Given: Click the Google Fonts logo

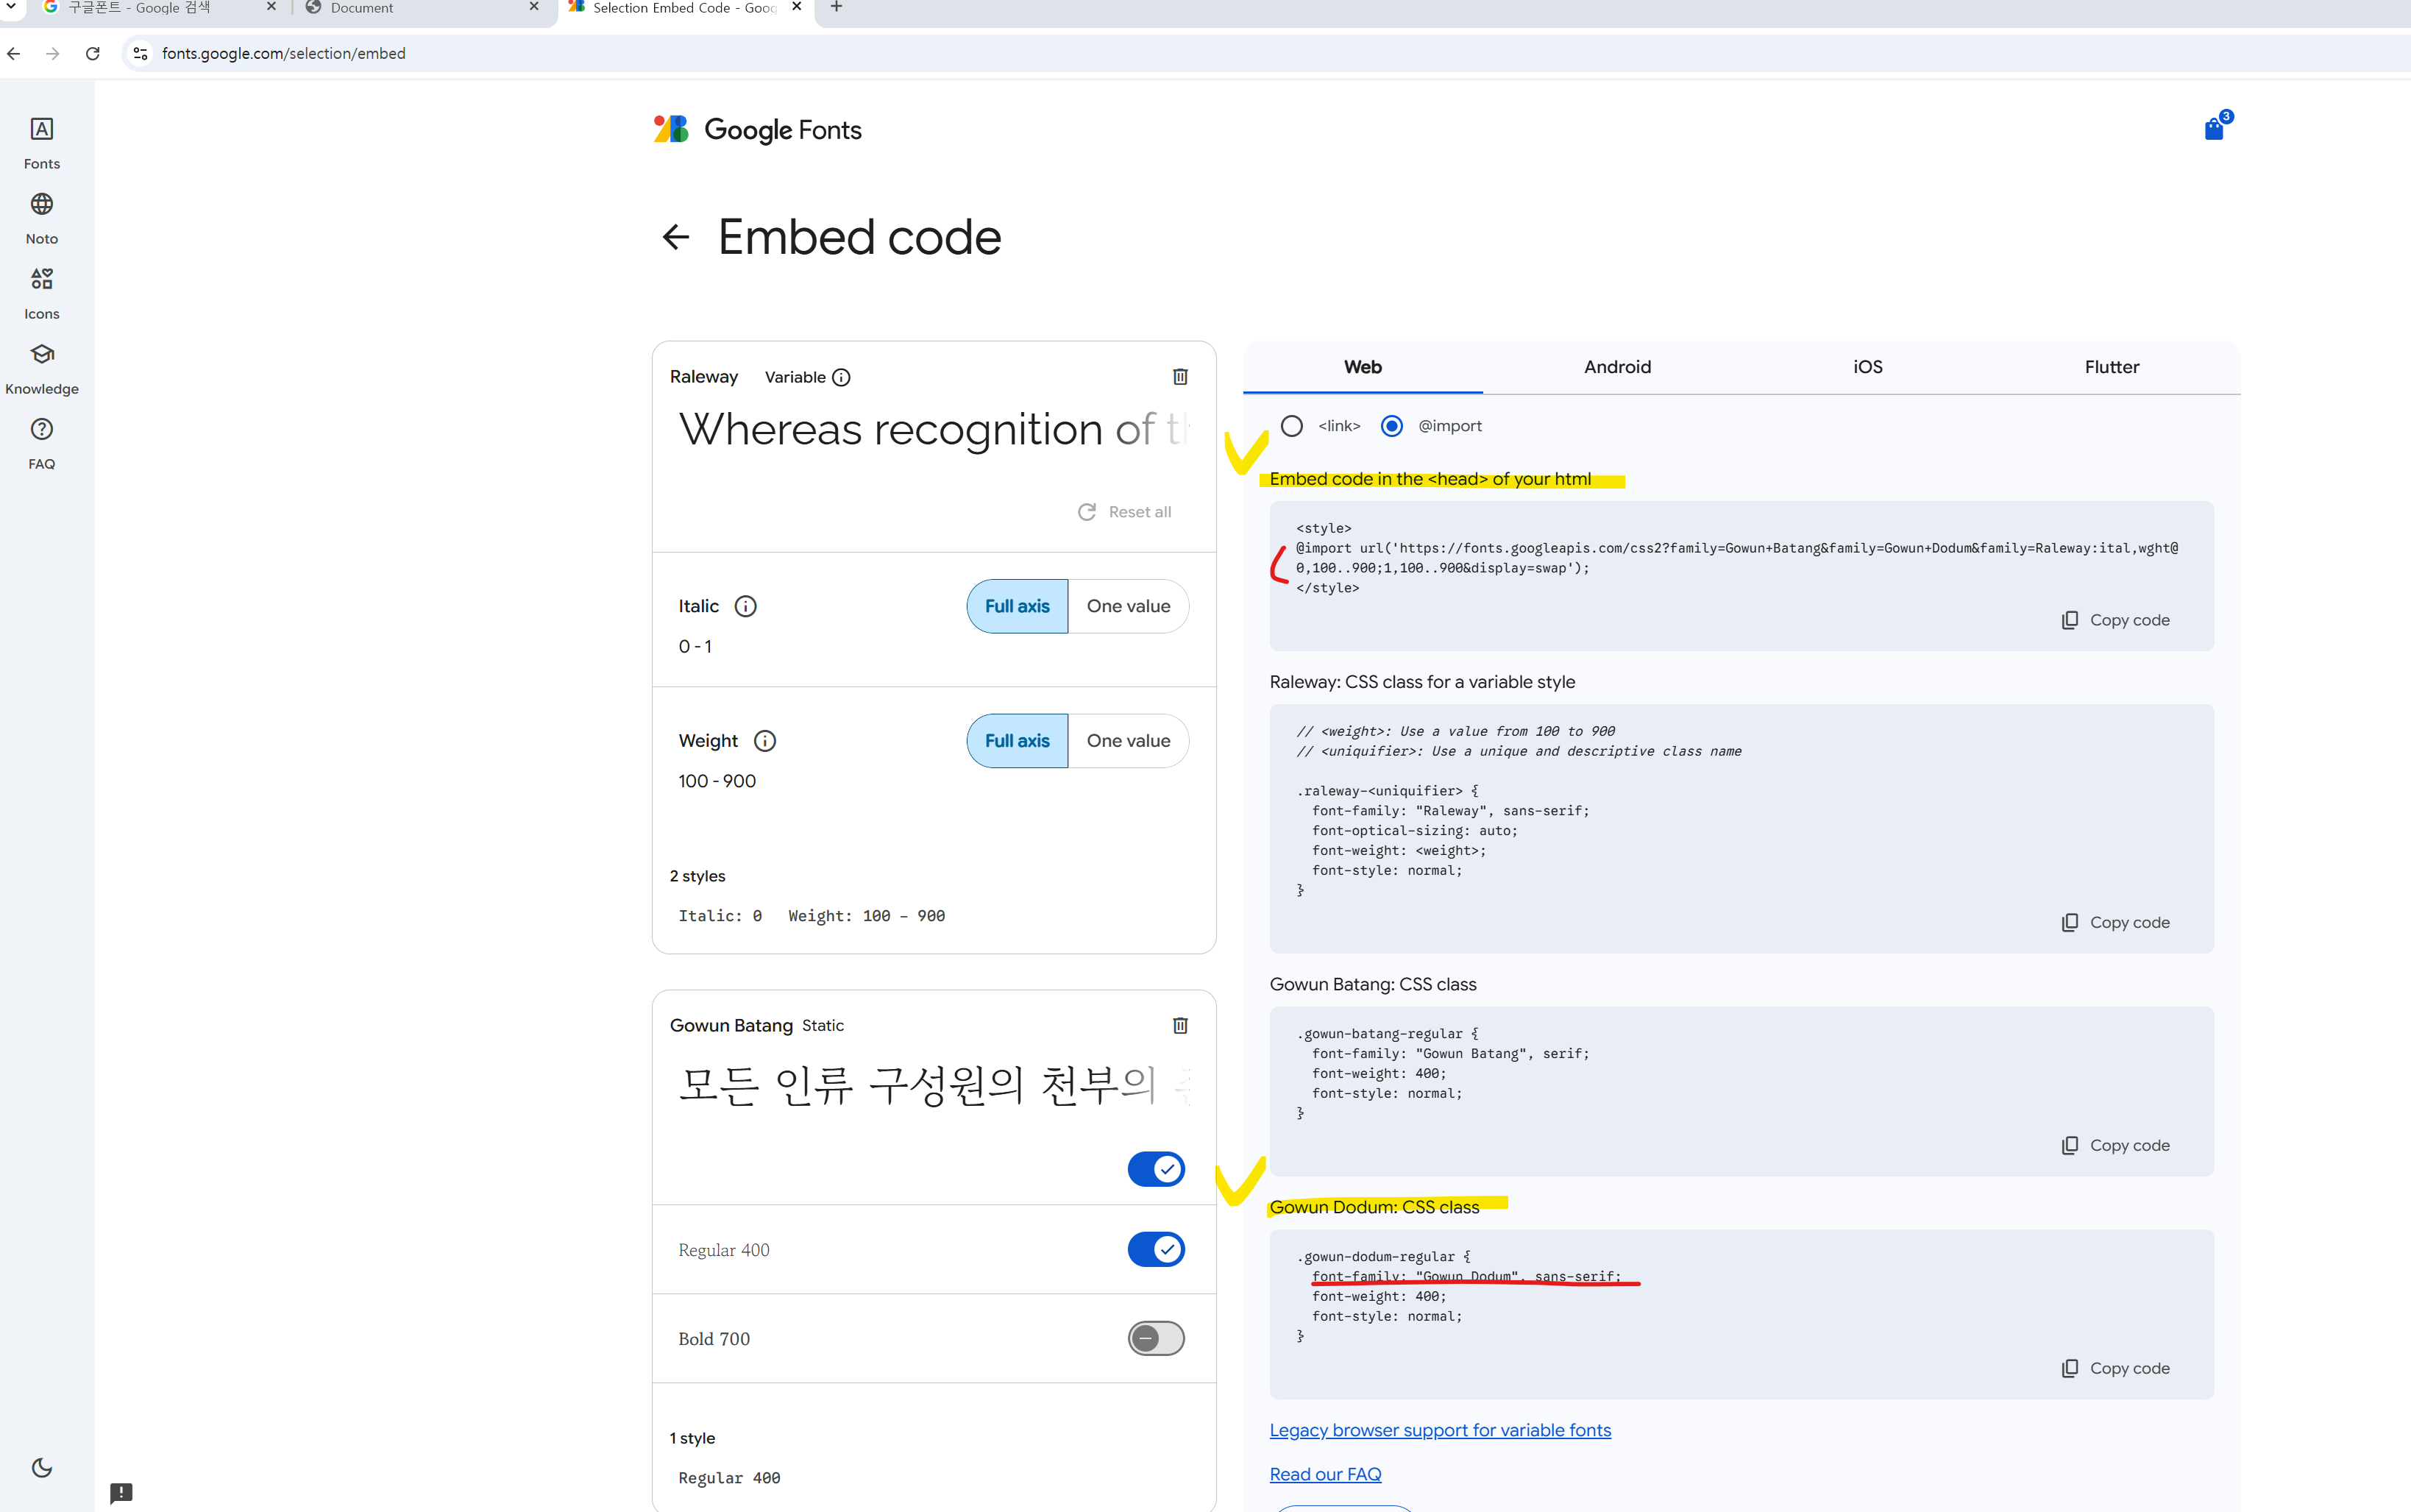Looking at the screenshot, I should click(757, 129).
